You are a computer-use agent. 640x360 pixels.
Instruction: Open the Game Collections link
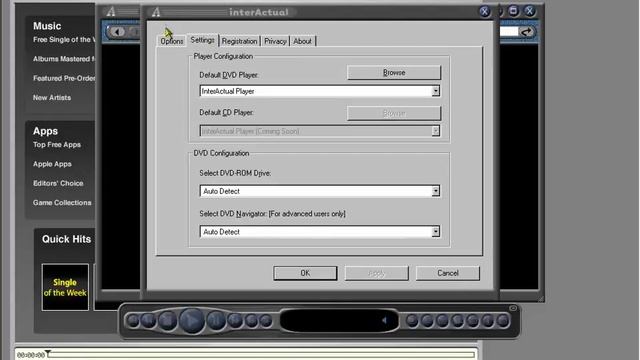pyautogui.click(x=62, y=202)
